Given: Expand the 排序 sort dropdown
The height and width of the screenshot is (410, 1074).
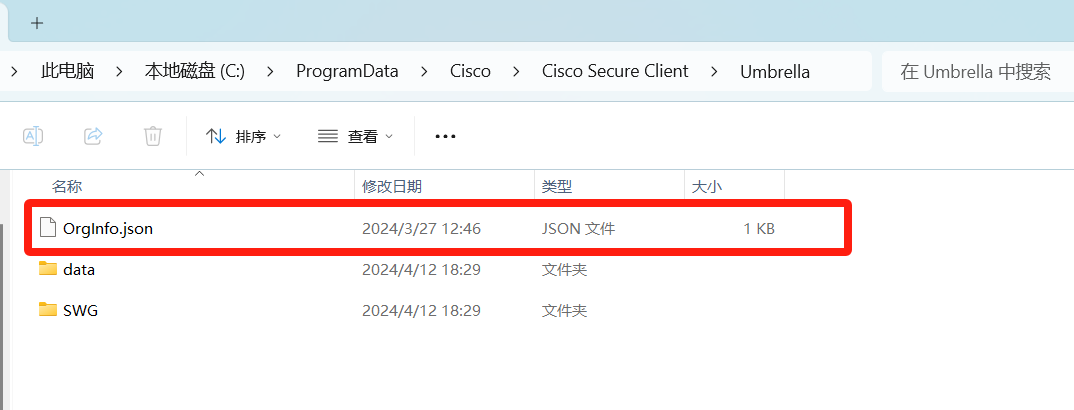Looking at the screenshot, I should pos(244,136).
